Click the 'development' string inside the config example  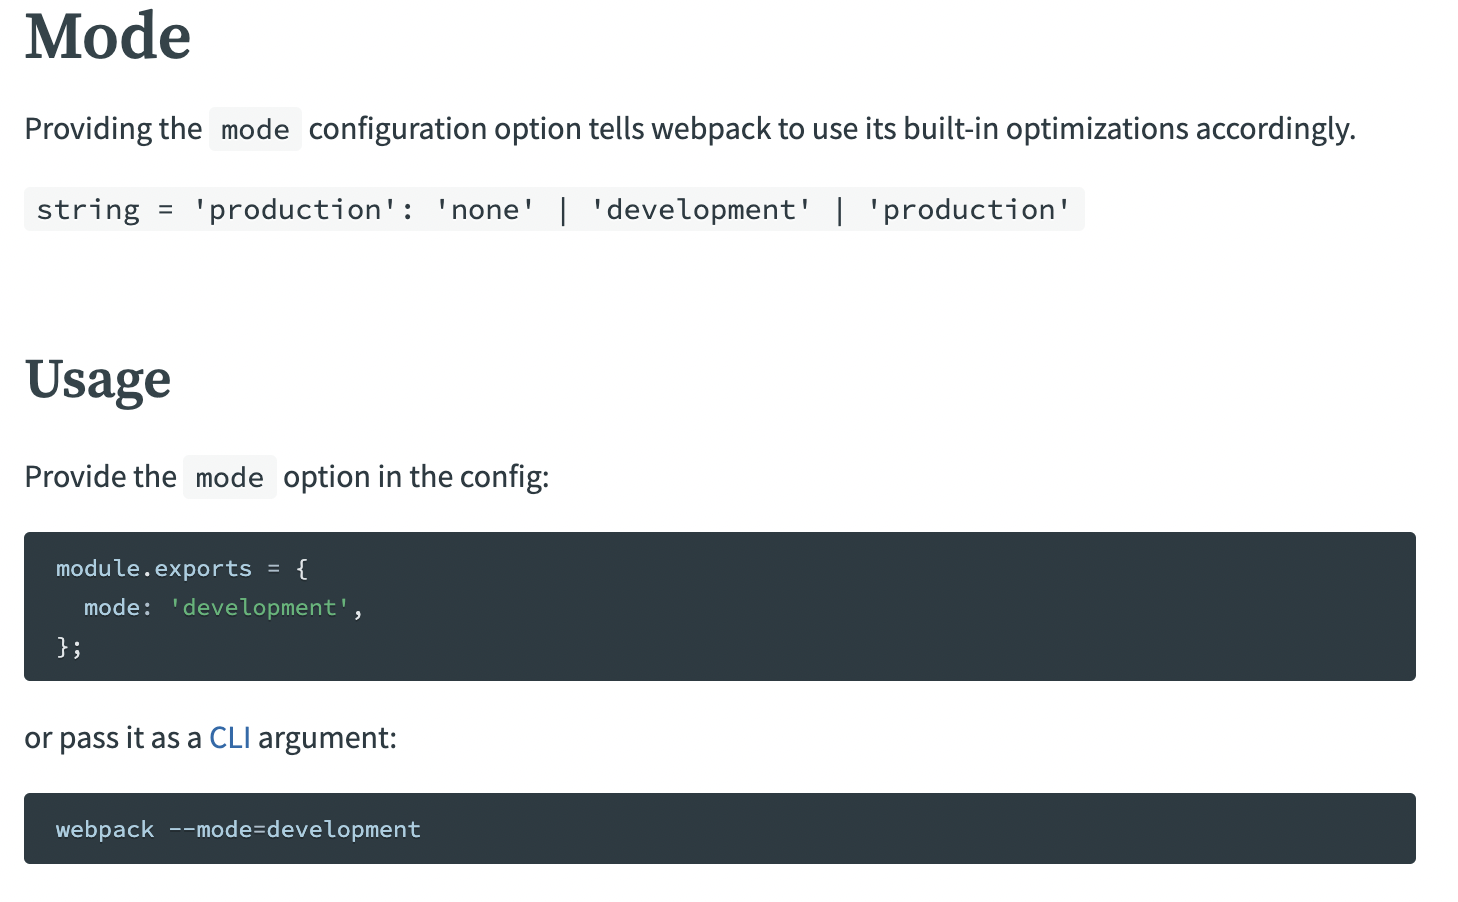258,607
